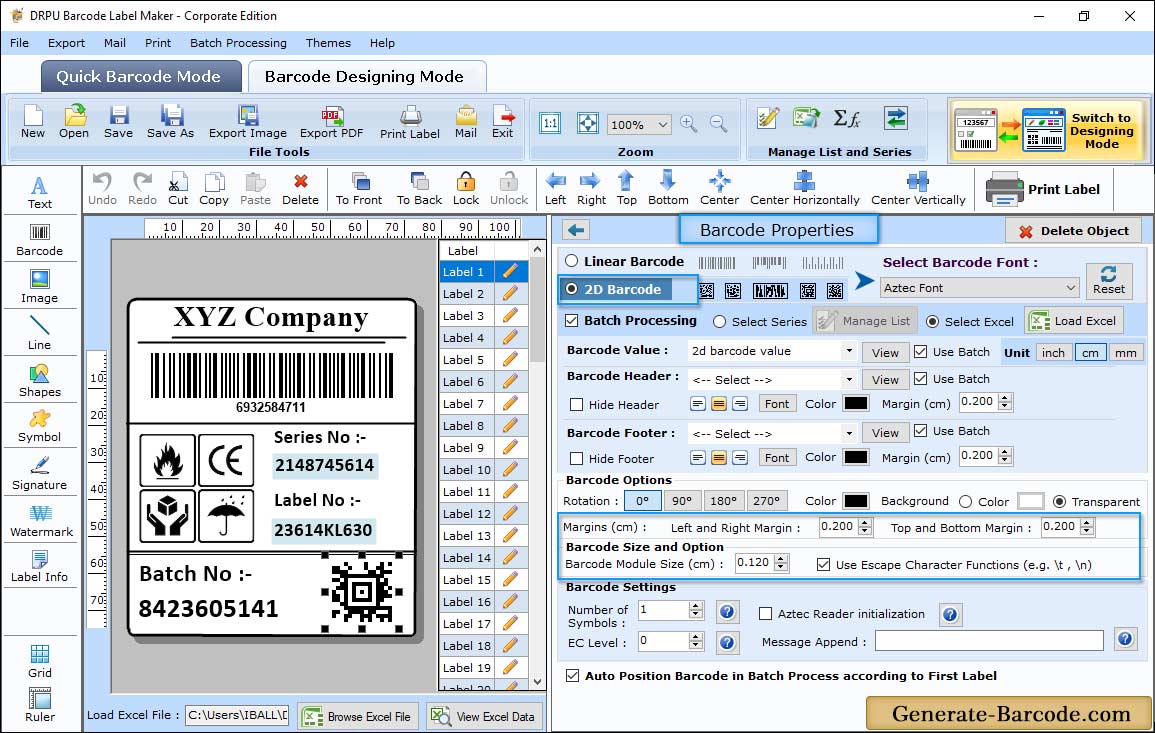Click the Lock object icon
This screenshot has height=733, width=1155.
[x=466, y=189]
